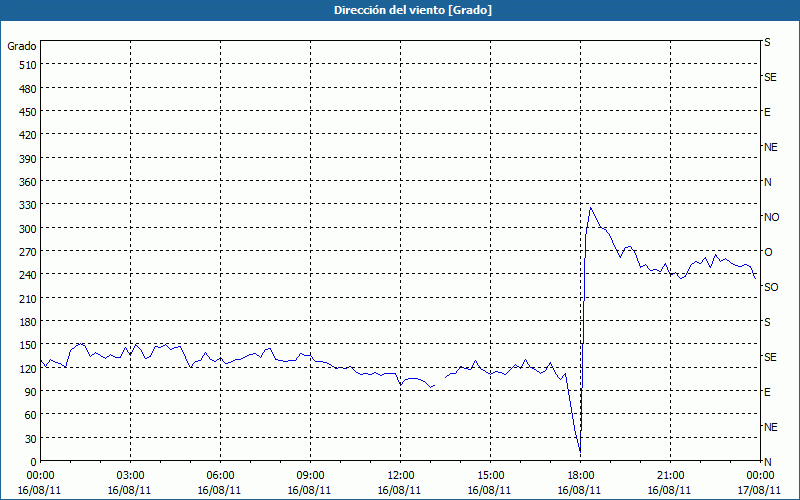800x500 pixels.
Task: Pick the 420 value on the y-axis
Action: 29,135
